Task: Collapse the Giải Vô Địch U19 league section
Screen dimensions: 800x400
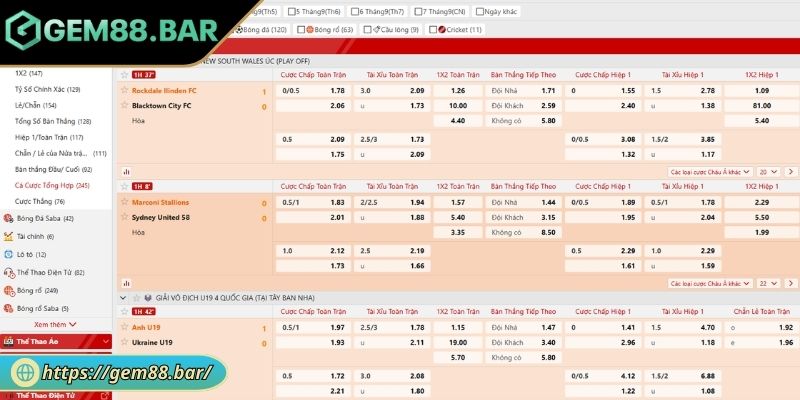Action: point(124,297)
